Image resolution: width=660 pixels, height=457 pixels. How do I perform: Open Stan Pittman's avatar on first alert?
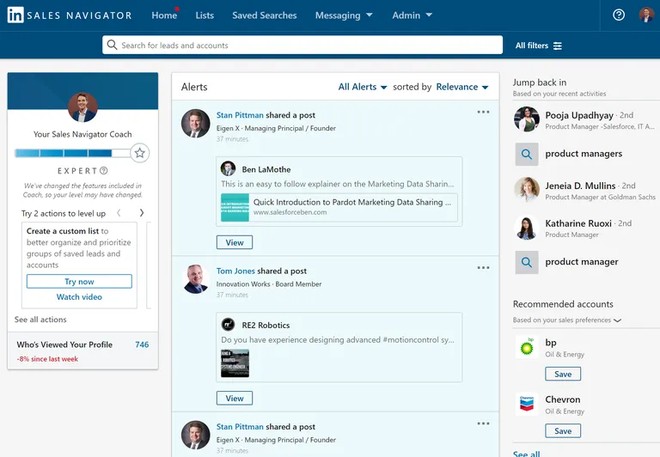(x=195, y=124)
